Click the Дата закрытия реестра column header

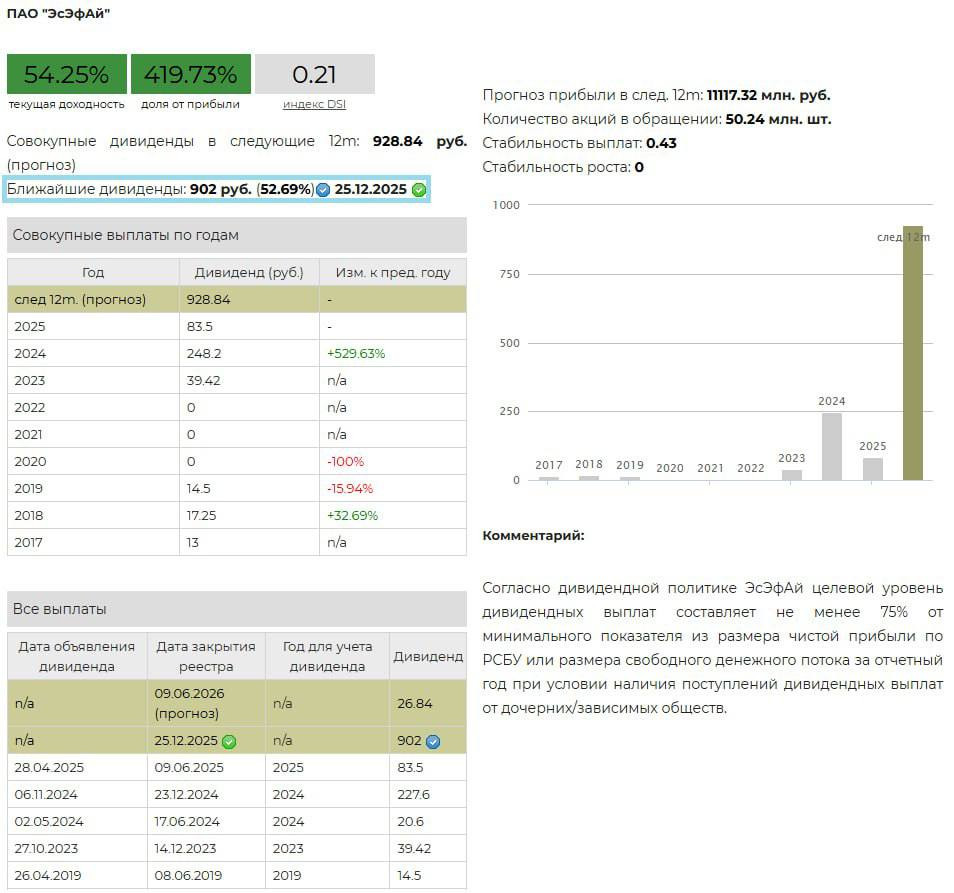tap(206, 656)
